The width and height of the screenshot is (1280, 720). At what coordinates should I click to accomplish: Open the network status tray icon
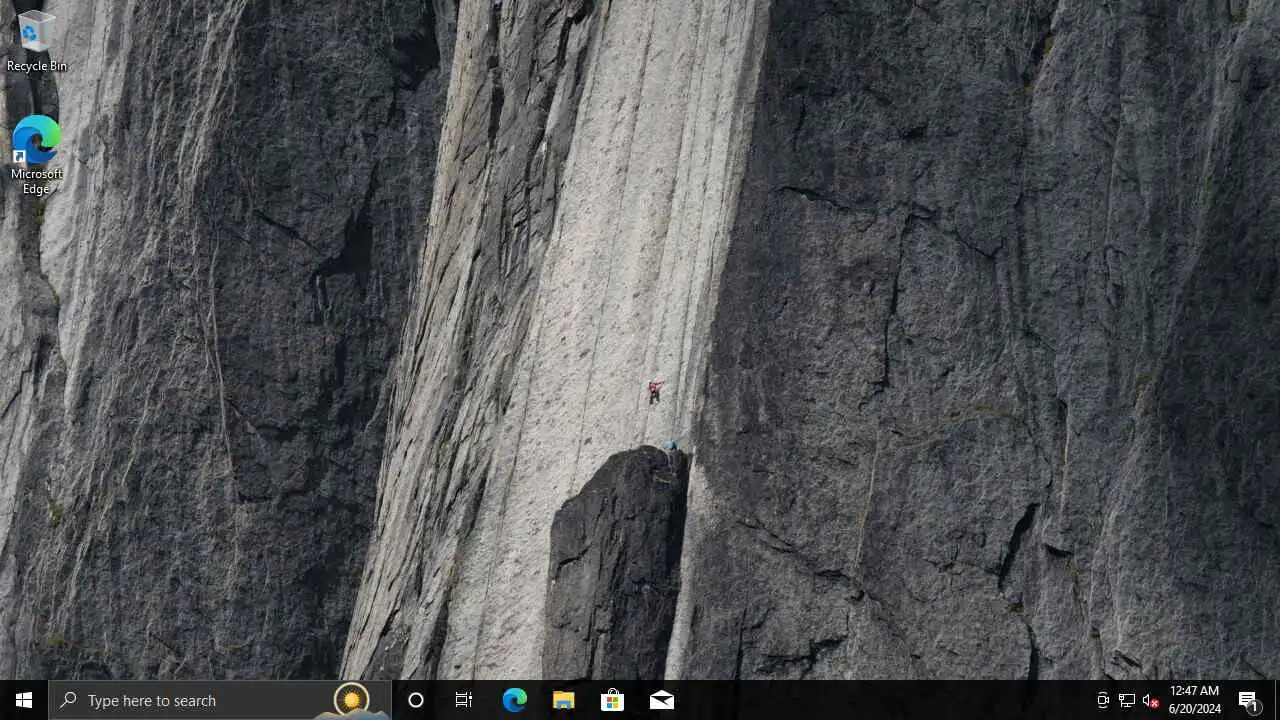[1126, 701]
